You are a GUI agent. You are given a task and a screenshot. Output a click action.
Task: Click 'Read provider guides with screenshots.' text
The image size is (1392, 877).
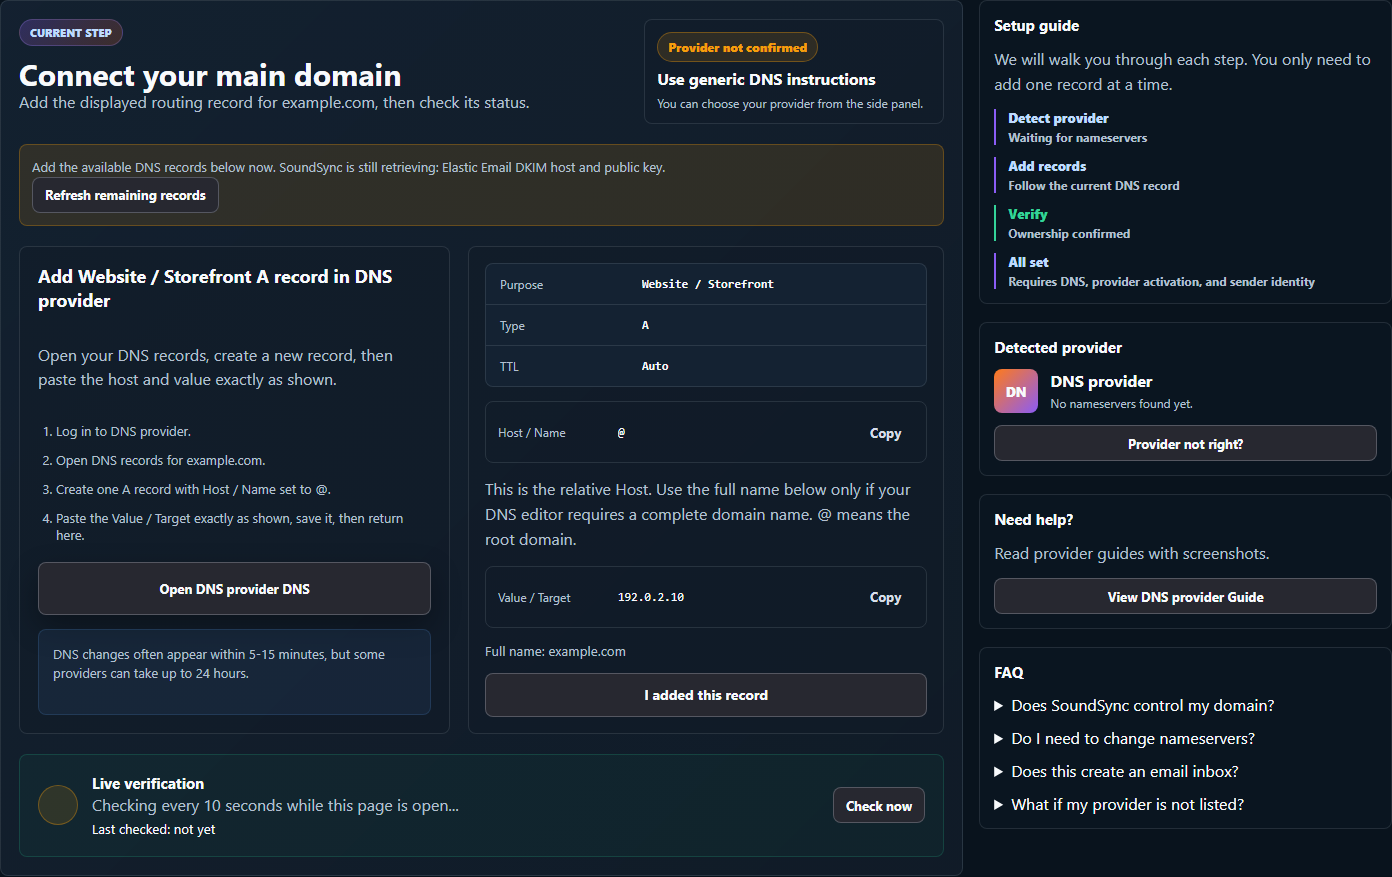click(1132, 554)
